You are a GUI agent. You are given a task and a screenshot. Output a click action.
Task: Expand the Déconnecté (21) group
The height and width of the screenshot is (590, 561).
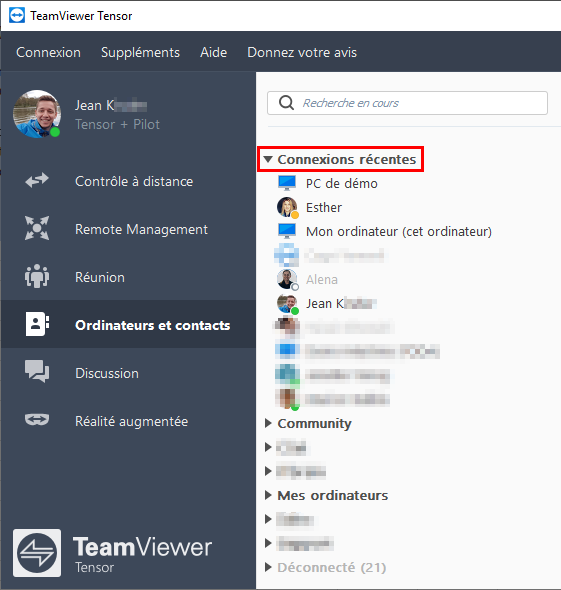pyautogui.click(x=268, y=567)
